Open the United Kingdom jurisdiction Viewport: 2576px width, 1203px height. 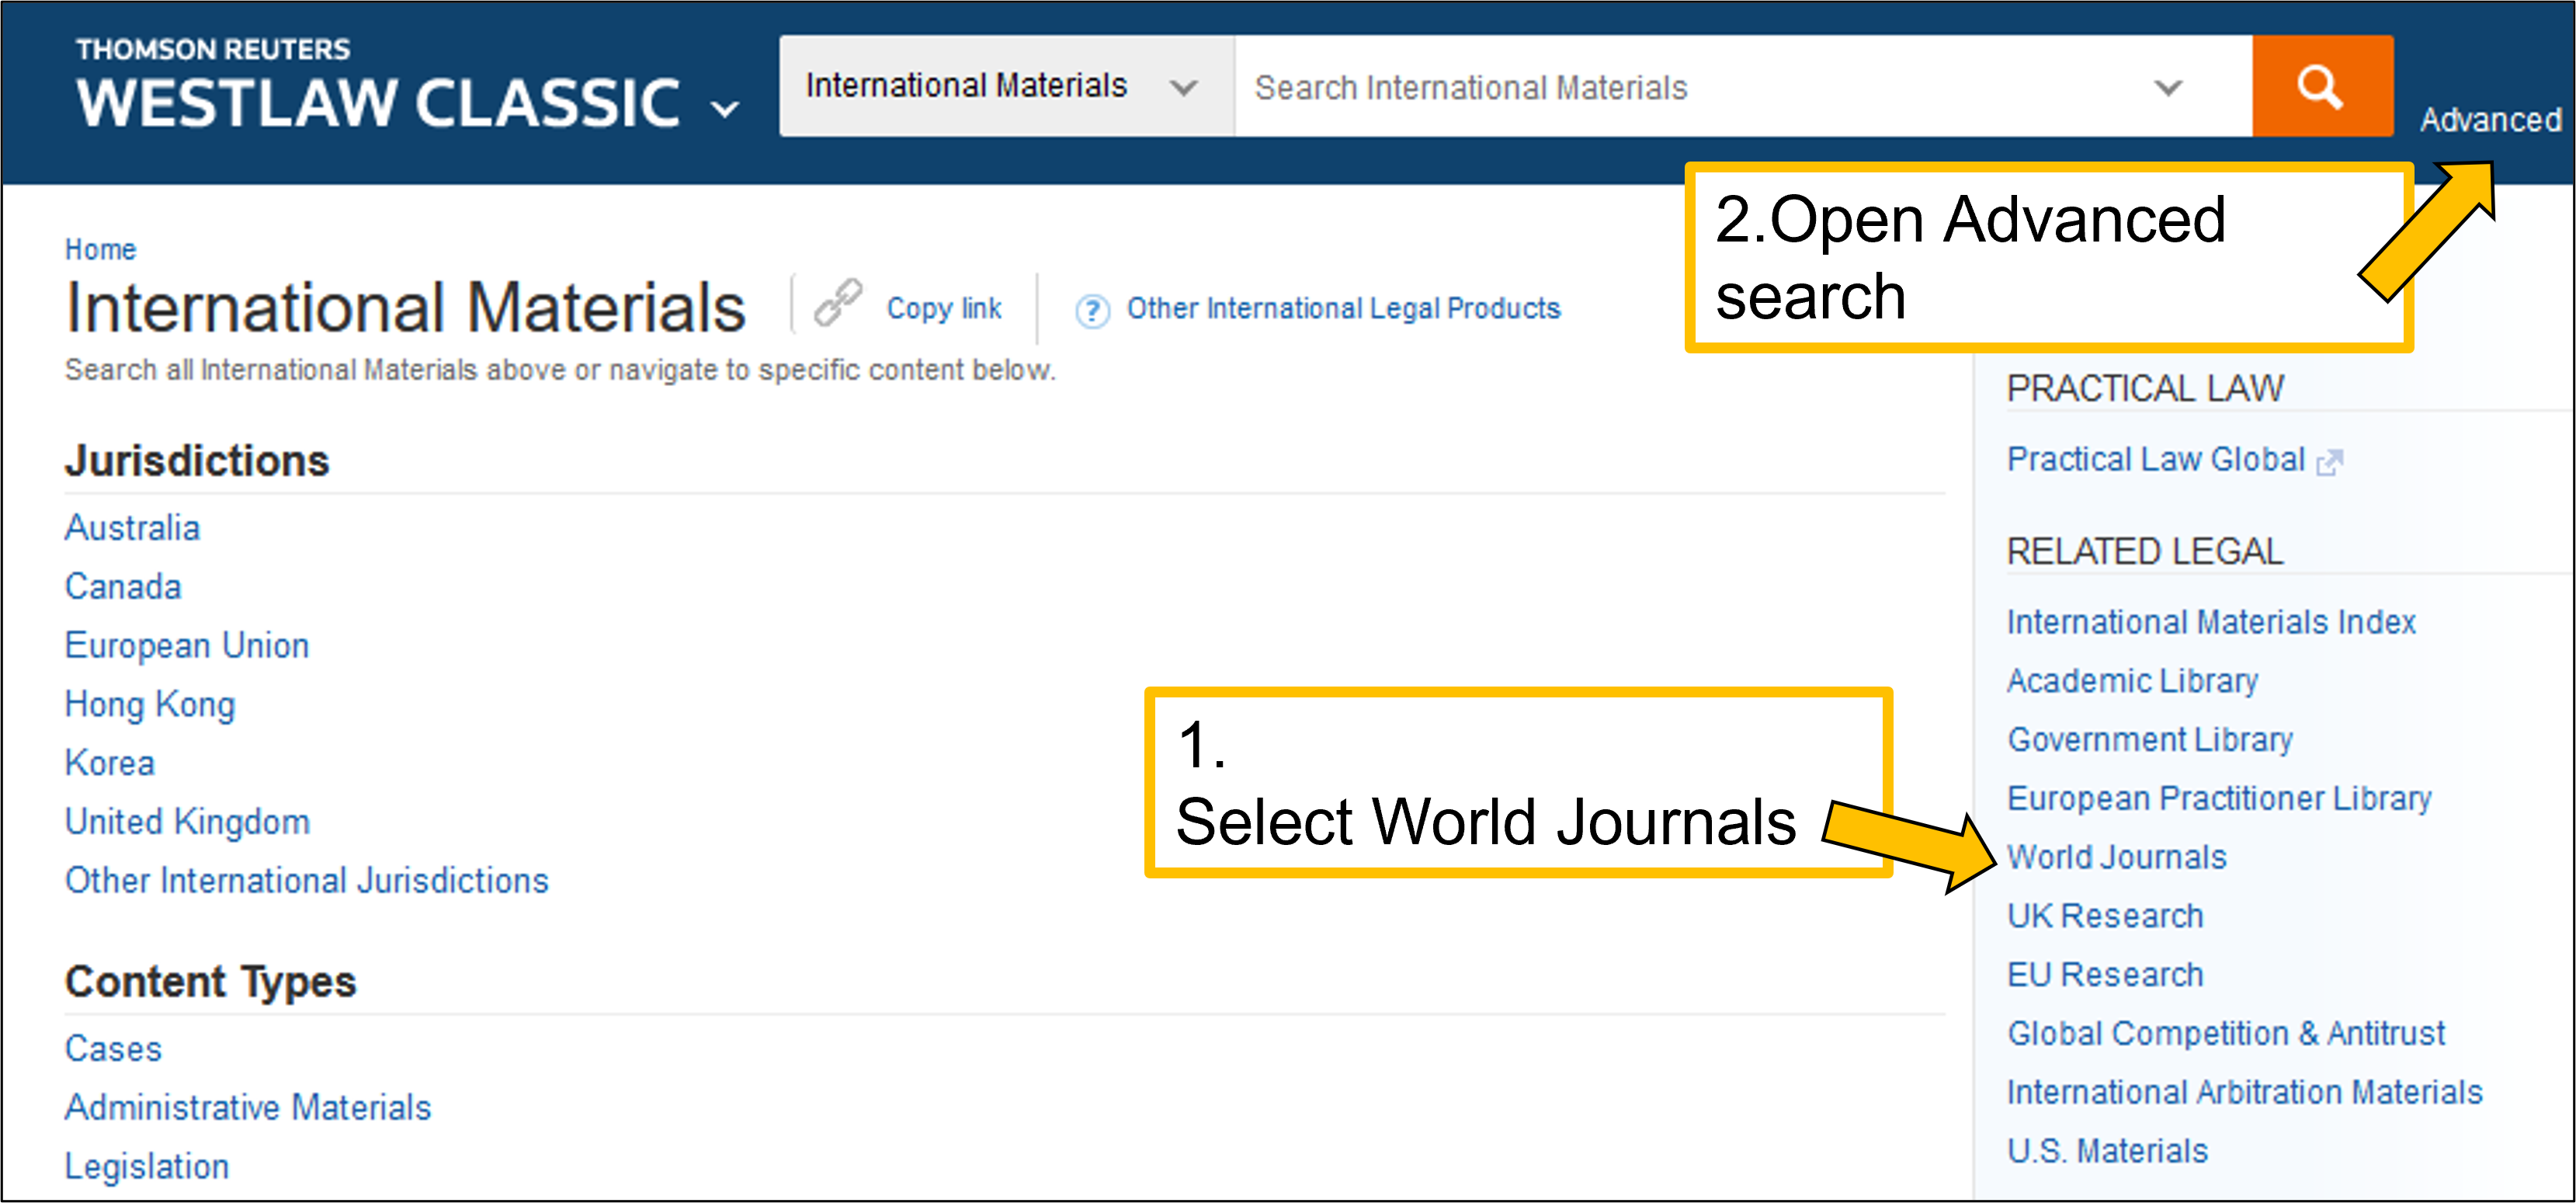188,822
